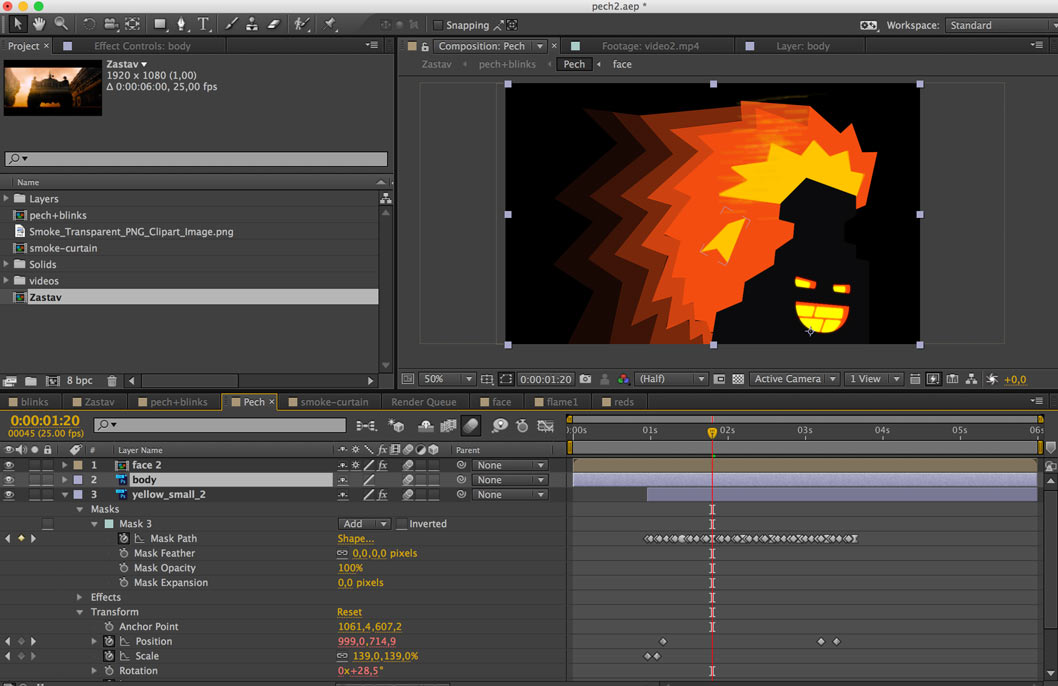Switch to the smoke-curtain timeline tab
Viewport: 1058px width, 686px height.
334,402
